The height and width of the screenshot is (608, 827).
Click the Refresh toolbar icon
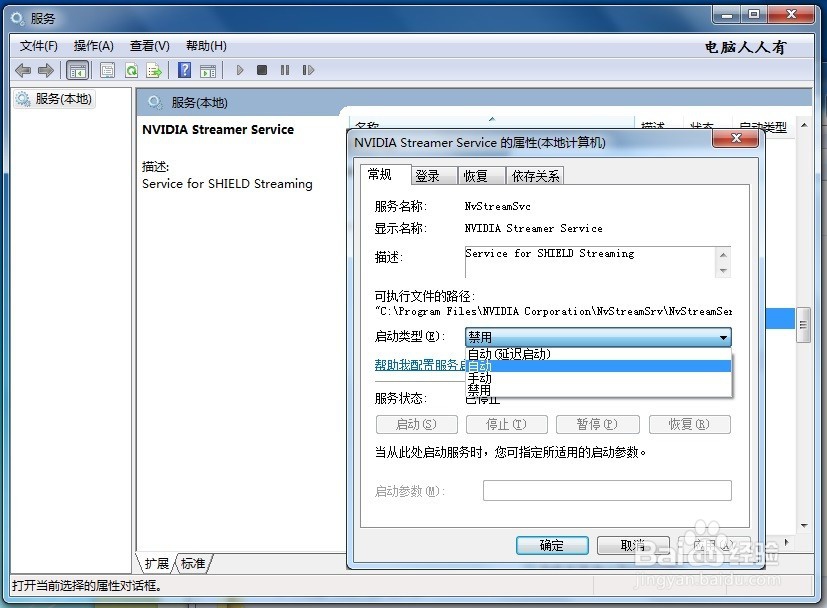coord(131,70)
